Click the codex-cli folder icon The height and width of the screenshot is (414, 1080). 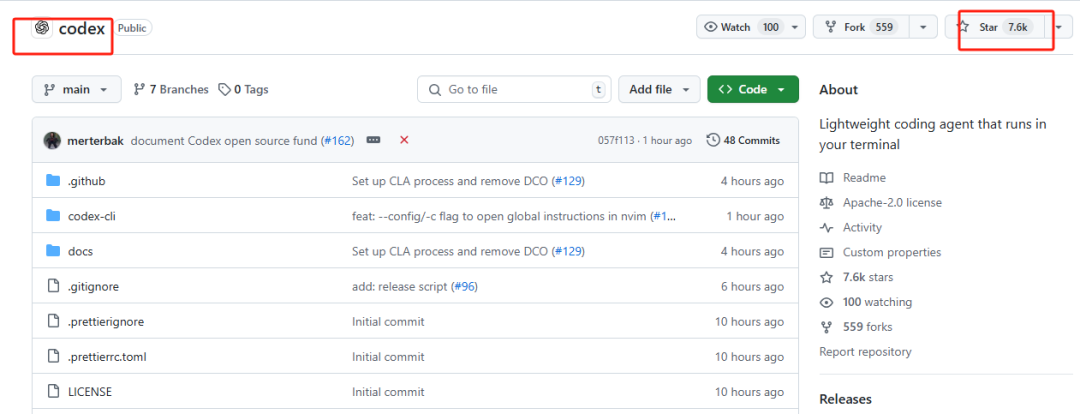pos(53,216)
